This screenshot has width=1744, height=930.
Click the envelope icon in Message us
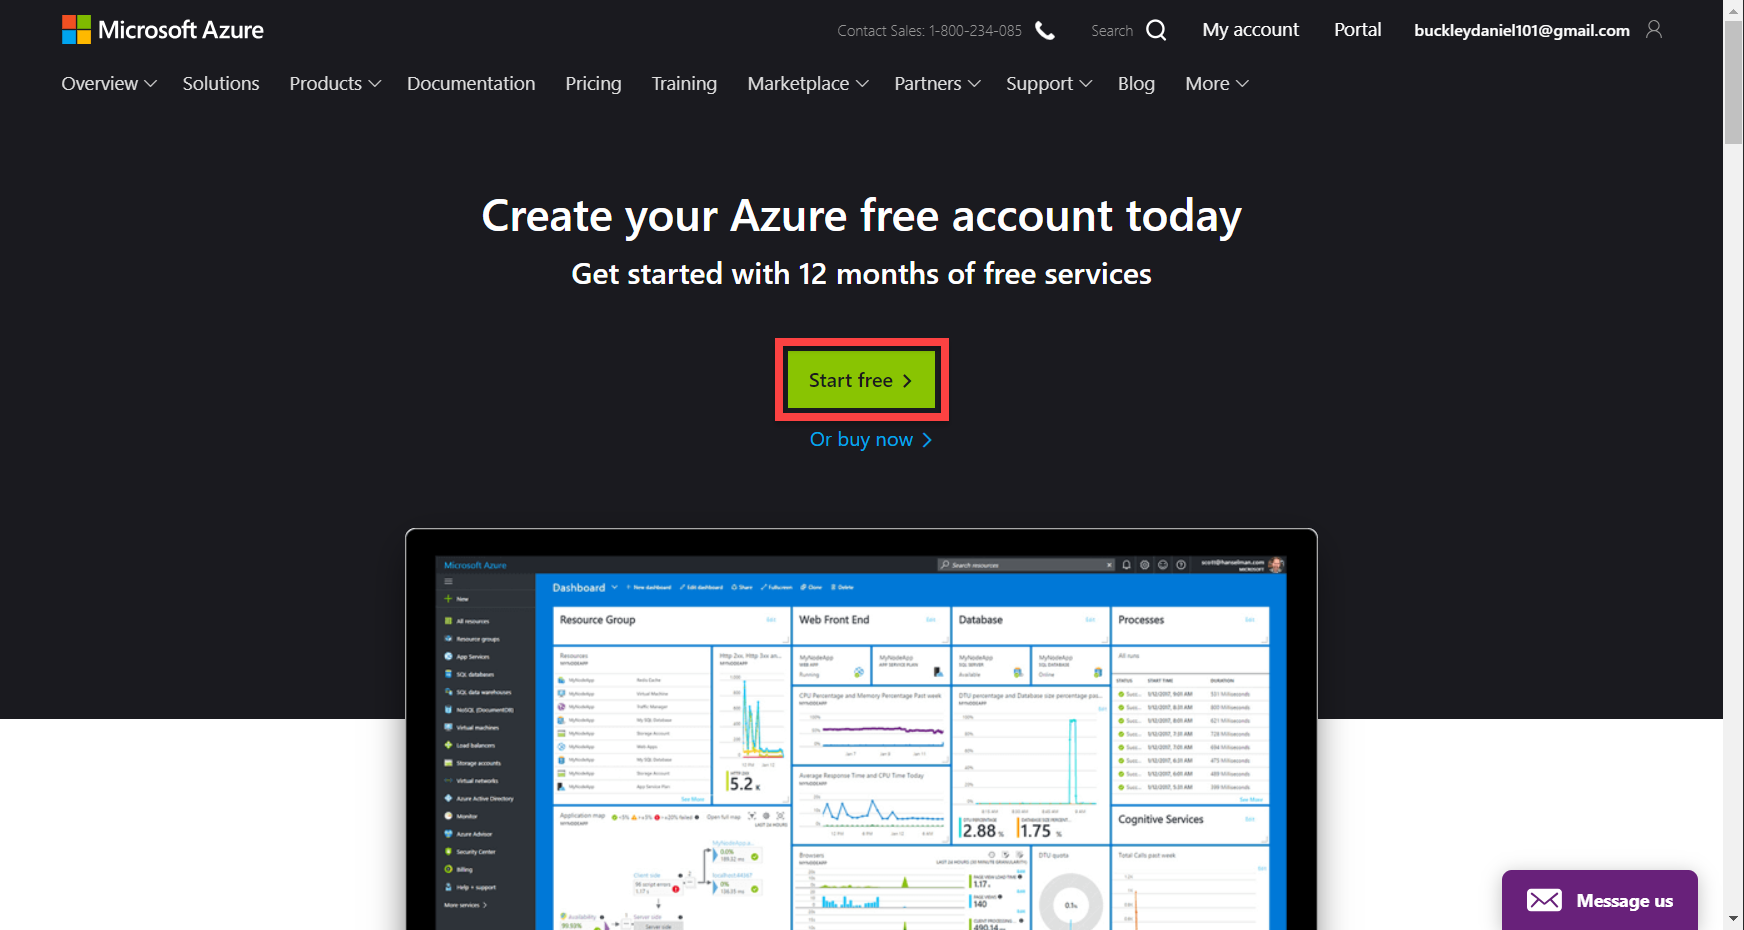point(1544,900)
